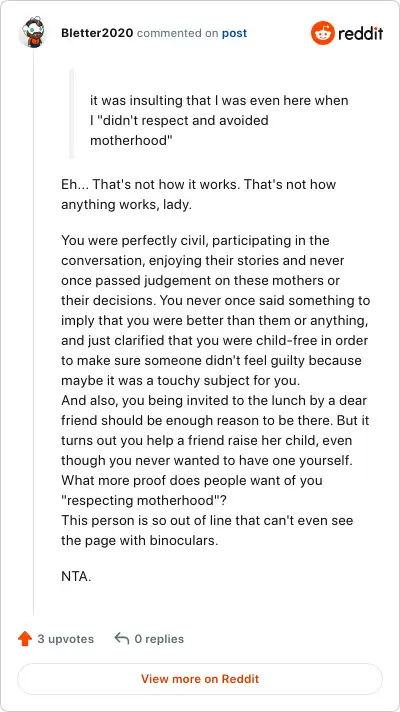Click the reply arrow icon
This screenshot has width=400, height=712.
click(122, 639)
